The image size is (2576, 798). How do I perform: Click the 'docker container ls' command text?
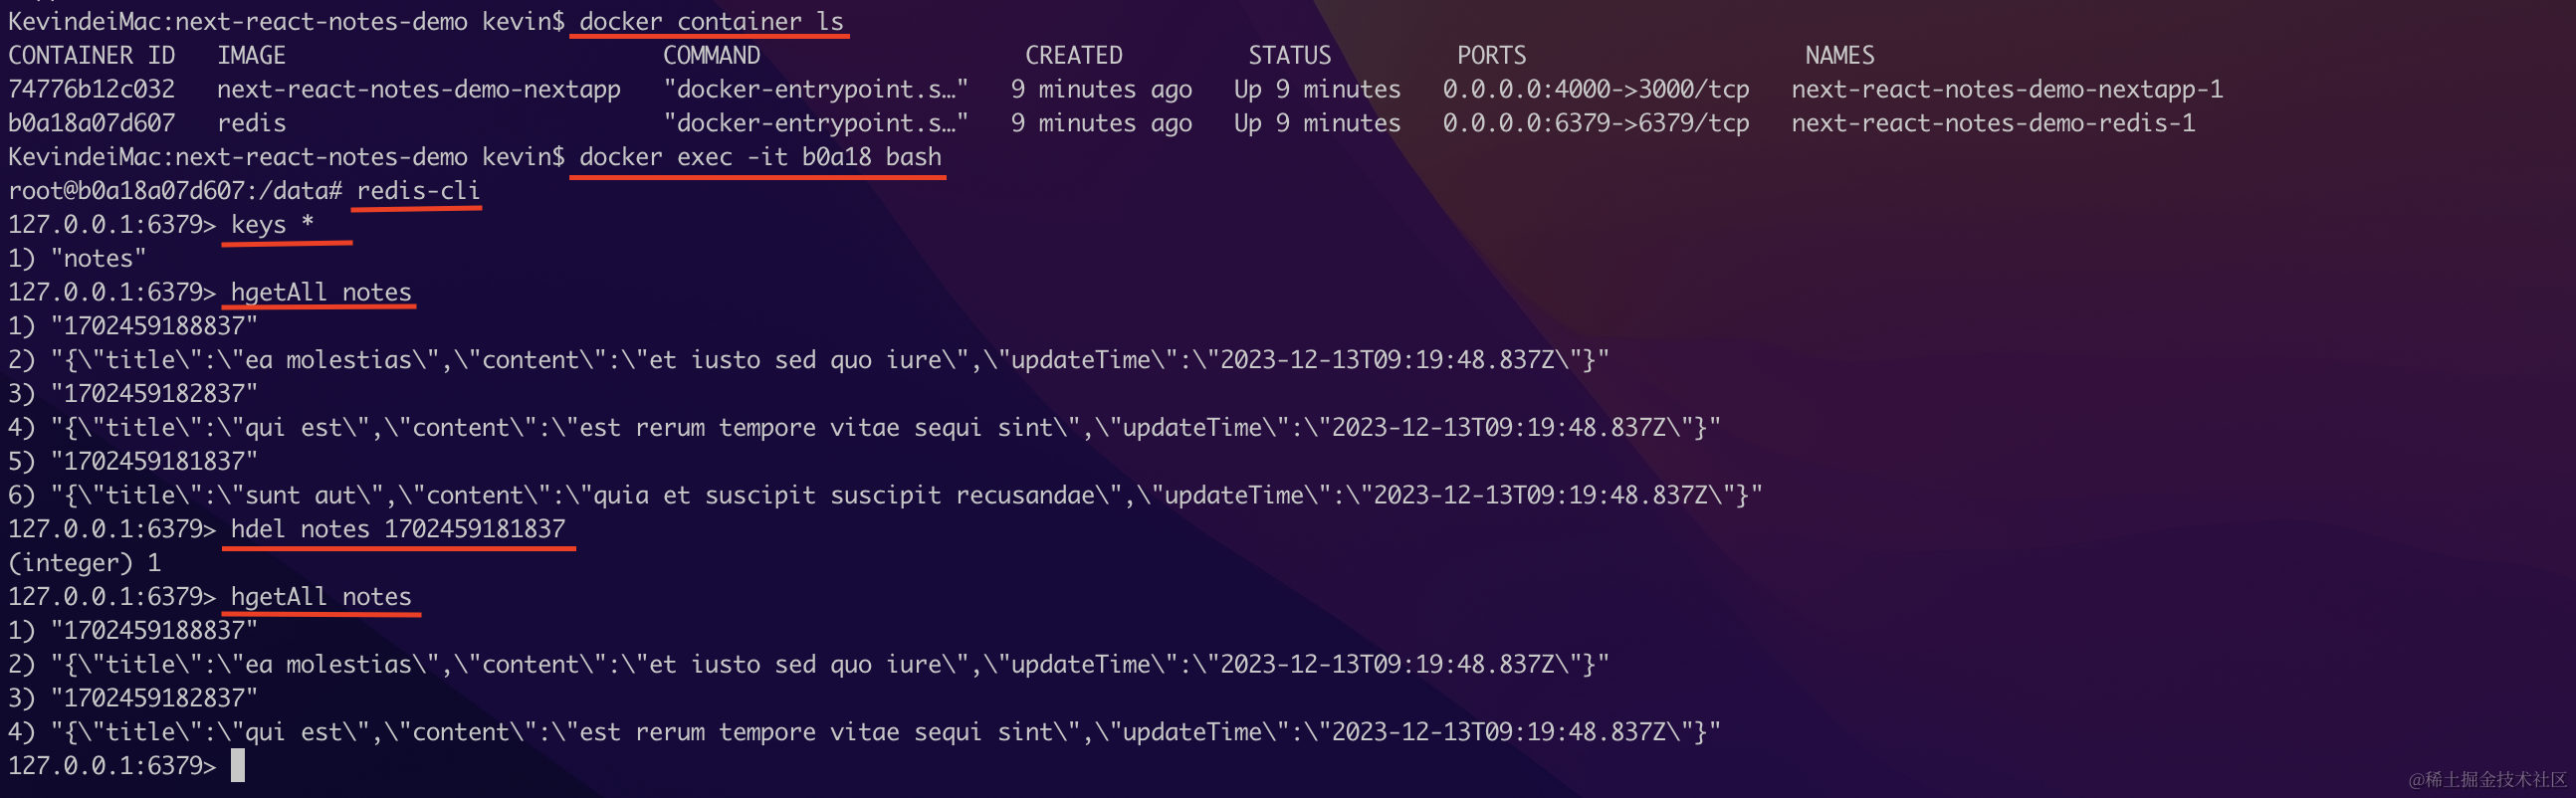(710, 21)
